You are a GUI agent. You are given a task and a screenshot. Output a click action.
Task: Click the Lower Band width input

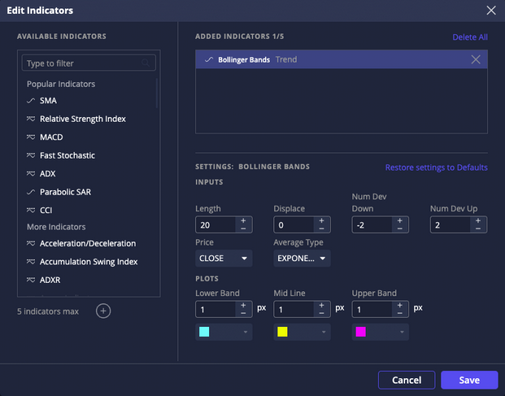[x=216, y=310]
